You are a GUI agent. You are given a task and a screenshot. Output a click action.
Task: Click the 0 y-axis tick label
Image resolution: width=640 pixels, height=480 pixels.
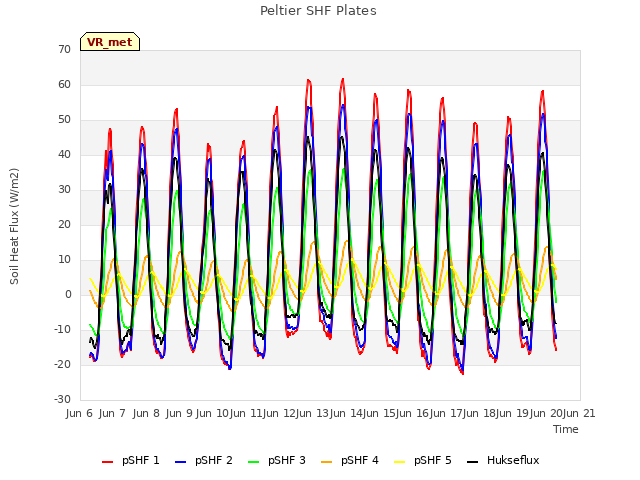[x=68, y=295]
